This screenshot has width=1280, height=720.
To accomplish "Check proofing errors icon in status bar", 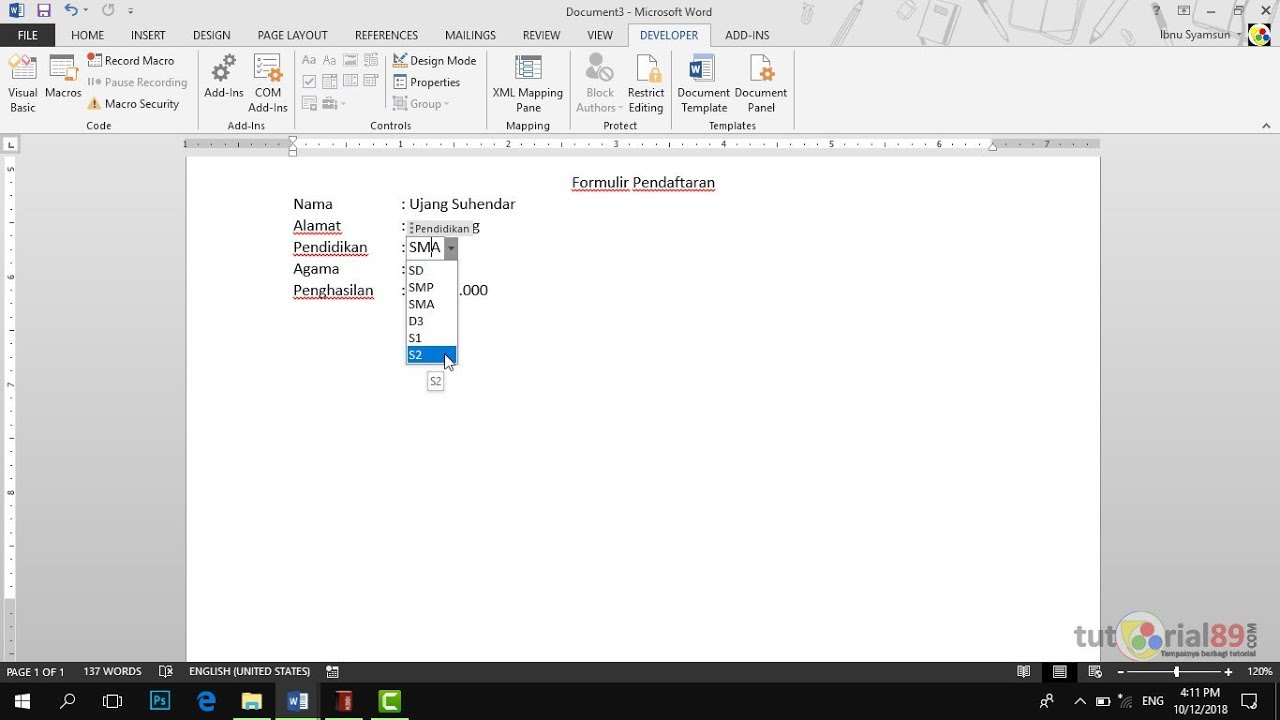I will coord(166,671).
